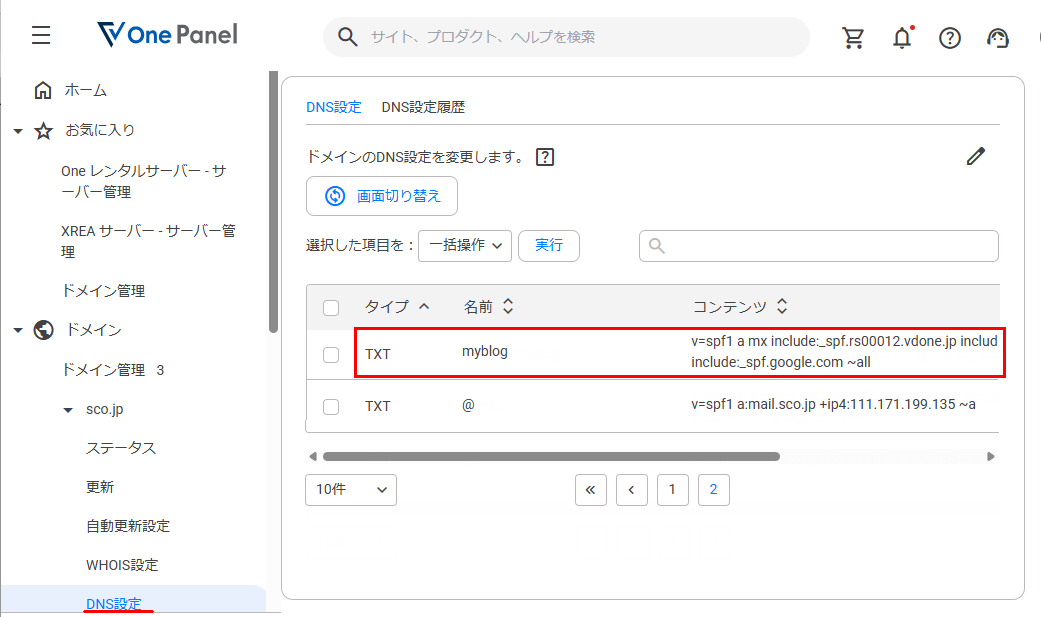The image size is (1041, 617).
Task: Go to previous page button
Action: (x=631, y=490)
